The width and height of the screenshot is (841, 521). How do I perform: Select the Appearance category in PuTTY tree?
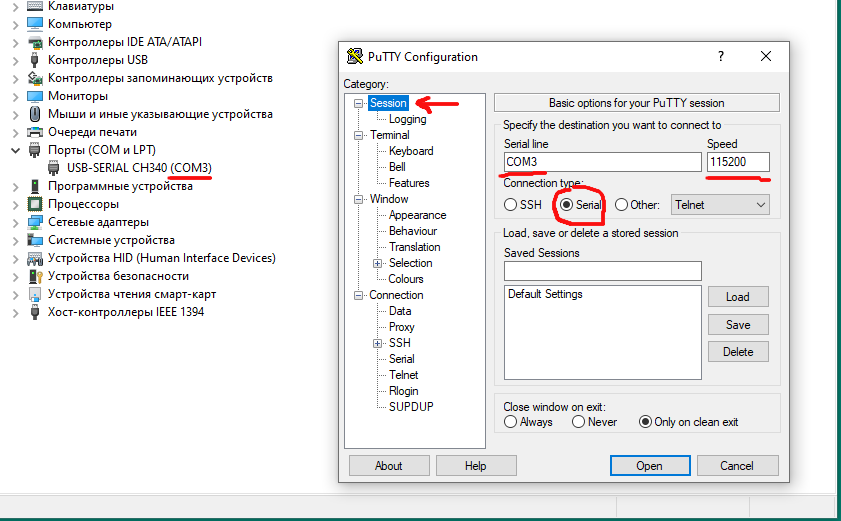pos(417,215)
